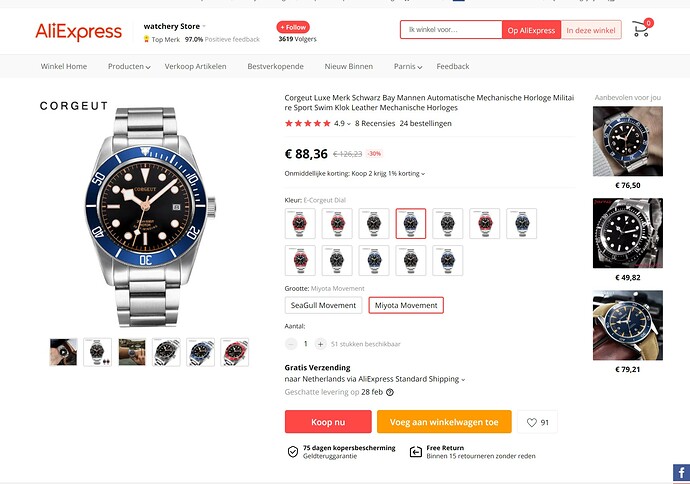Select Miyota Movement option
Viewport: 690px width, 484px height.
click(x=406, y=305)
